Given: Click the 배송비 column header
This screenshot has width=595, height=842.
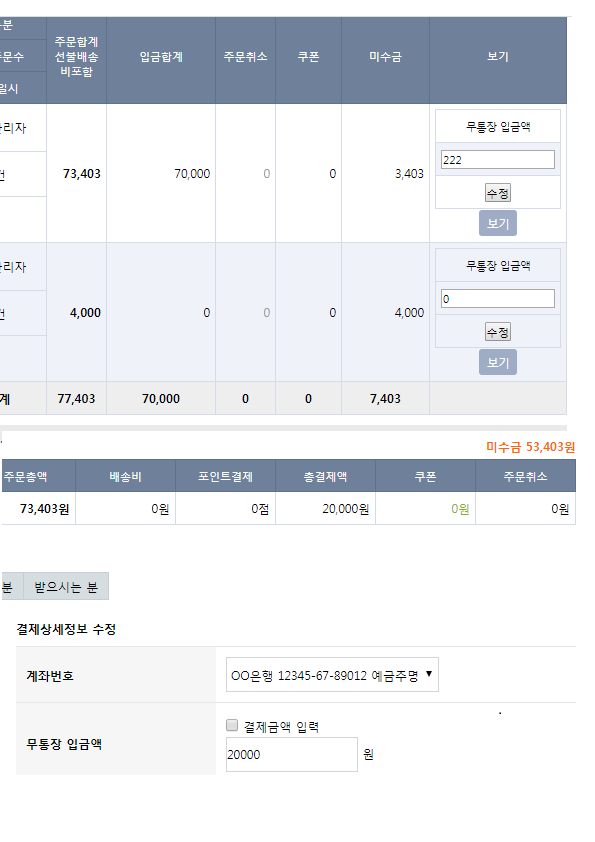Looking at the screenshot, I should point(126,476).
